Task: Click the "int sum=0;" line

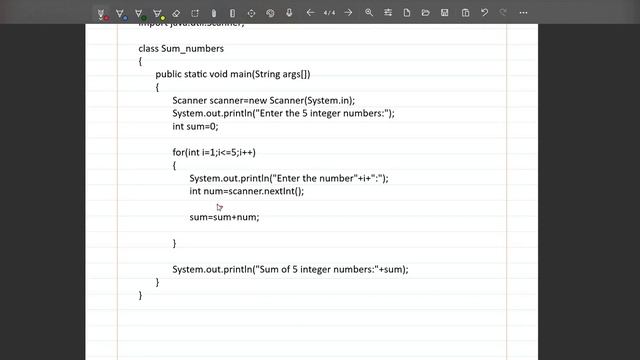Action: pos(195,127)
